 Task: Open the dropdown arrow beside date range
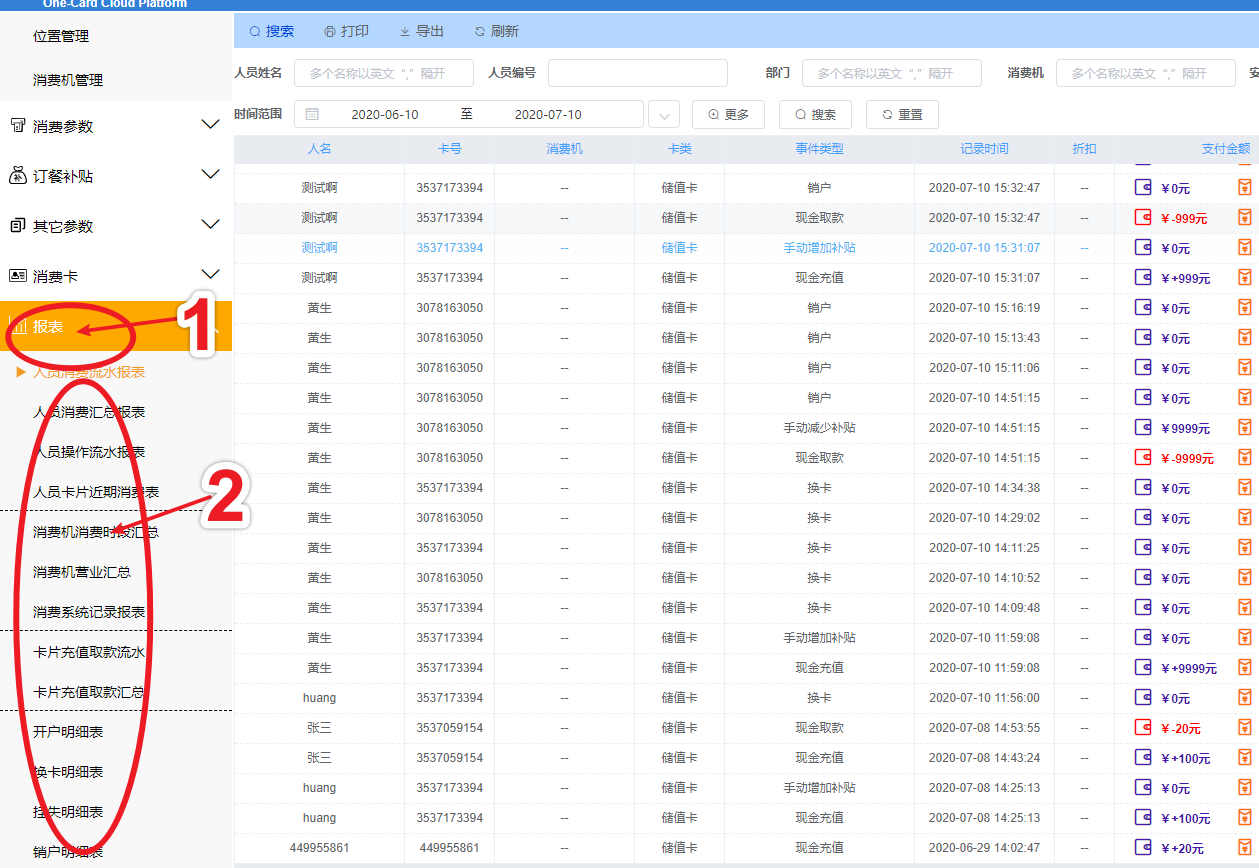664,115
